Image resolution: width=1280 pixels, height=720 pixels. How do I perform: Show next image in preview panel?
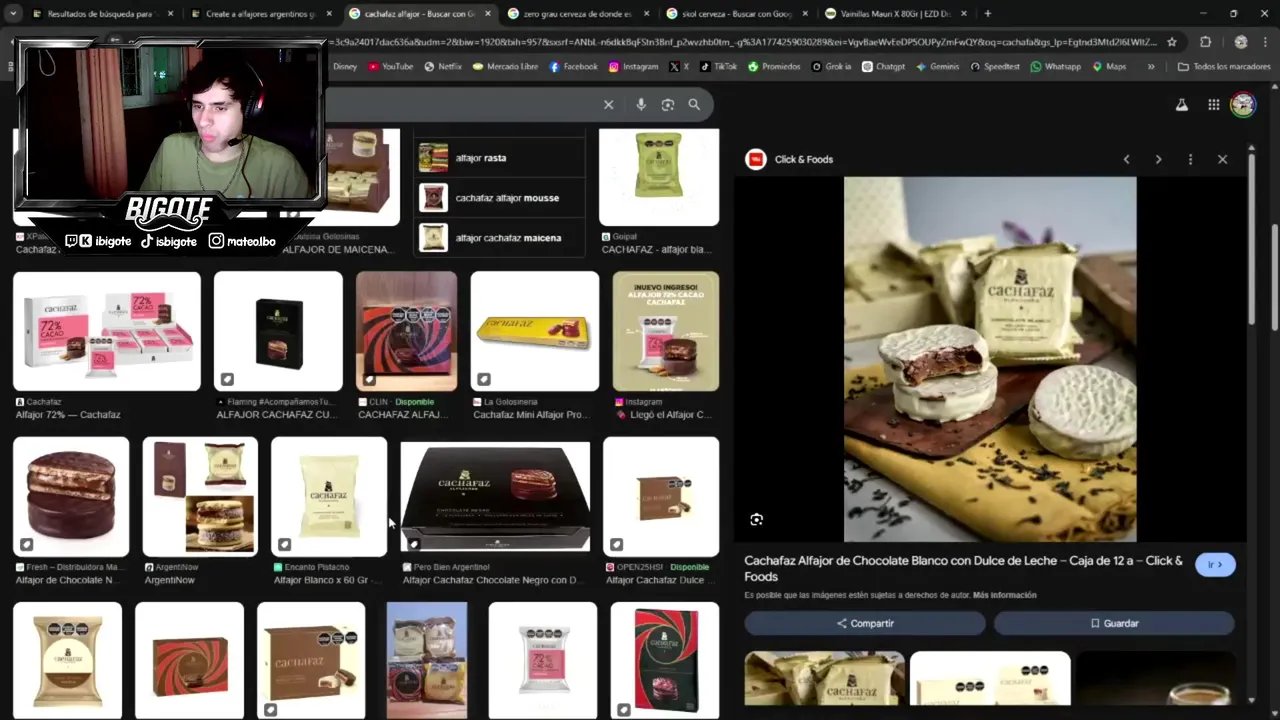point(1158,159)
